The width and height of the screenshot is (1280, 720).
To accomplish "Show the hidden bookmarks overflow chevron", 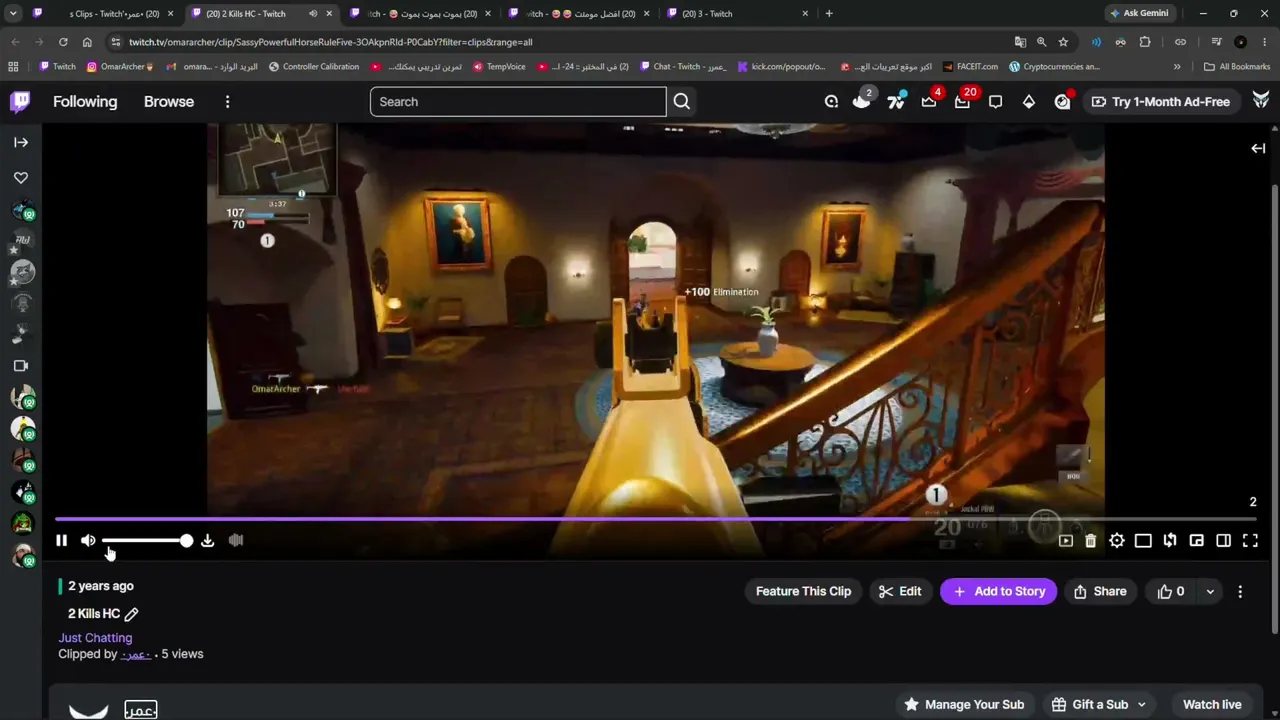I will [x=1177, y=67].
